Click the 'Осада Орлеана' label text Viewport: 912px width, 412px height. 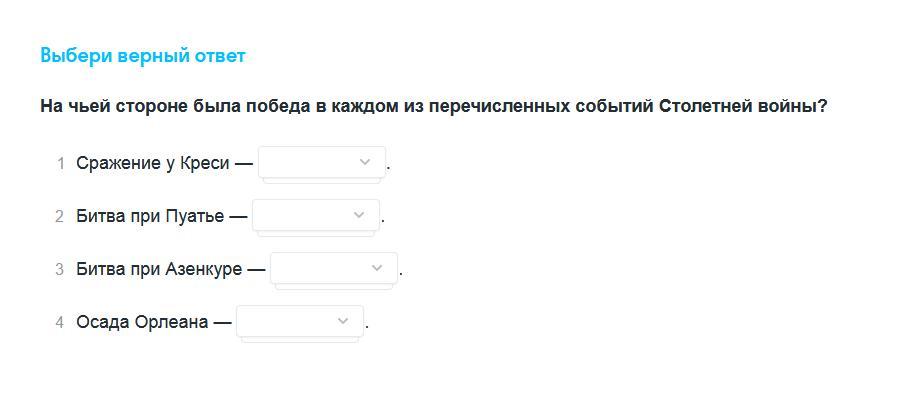[x=142, y=322]
